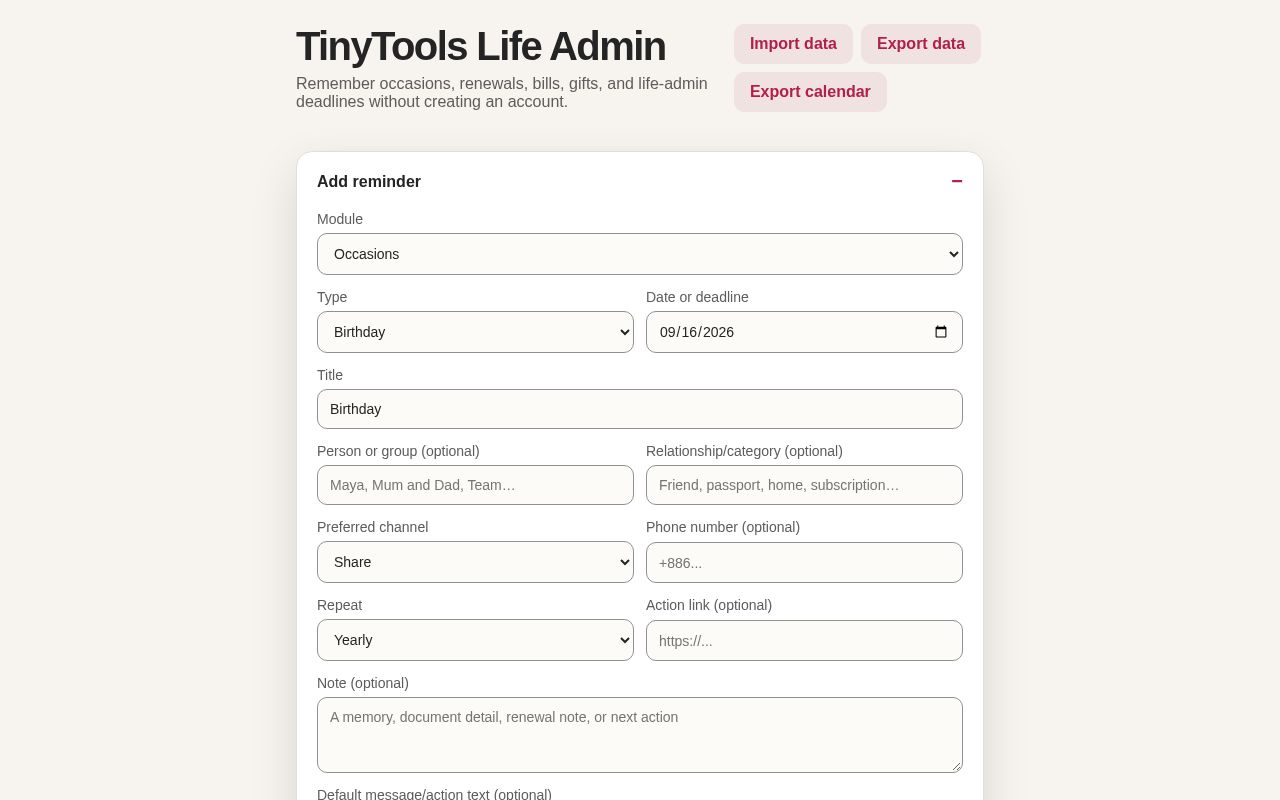
Task: Click the Import data button
Action: point(793,44)
